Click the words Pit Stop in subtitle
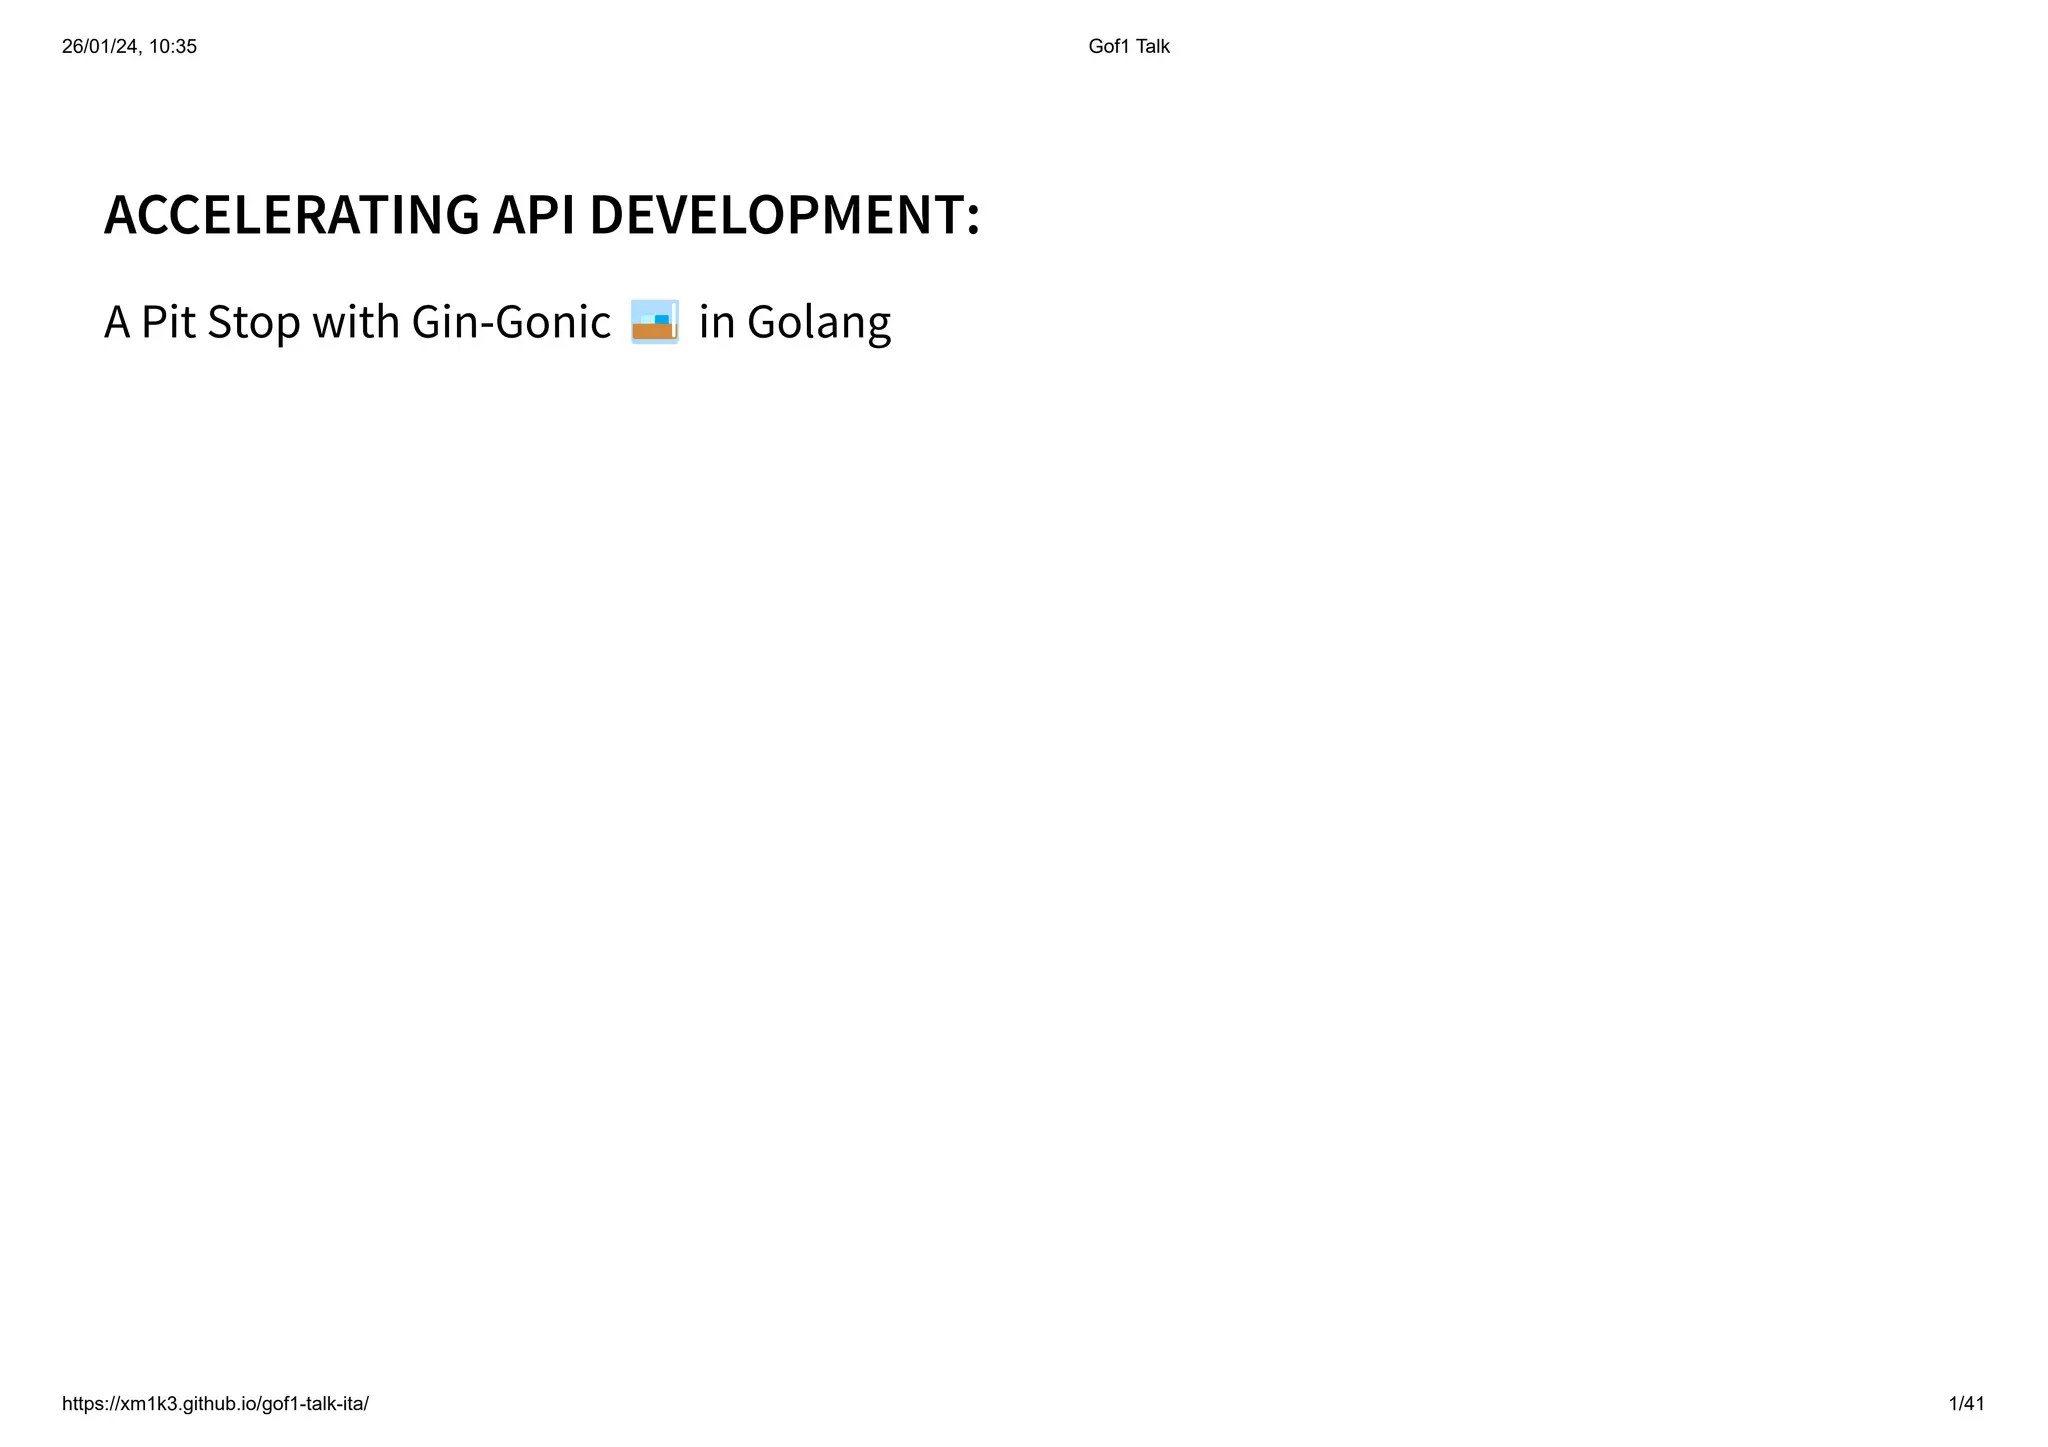 click(220, 322)
